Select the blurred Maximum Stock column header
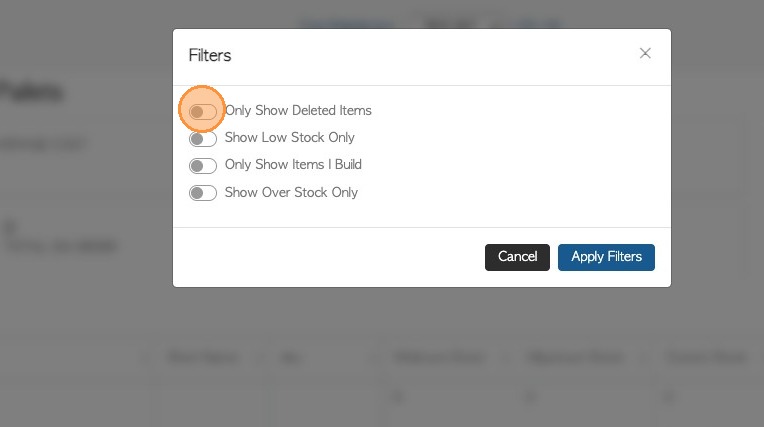Image resolution: width=764 pixels, height=427 pixels. click(561, 357)
